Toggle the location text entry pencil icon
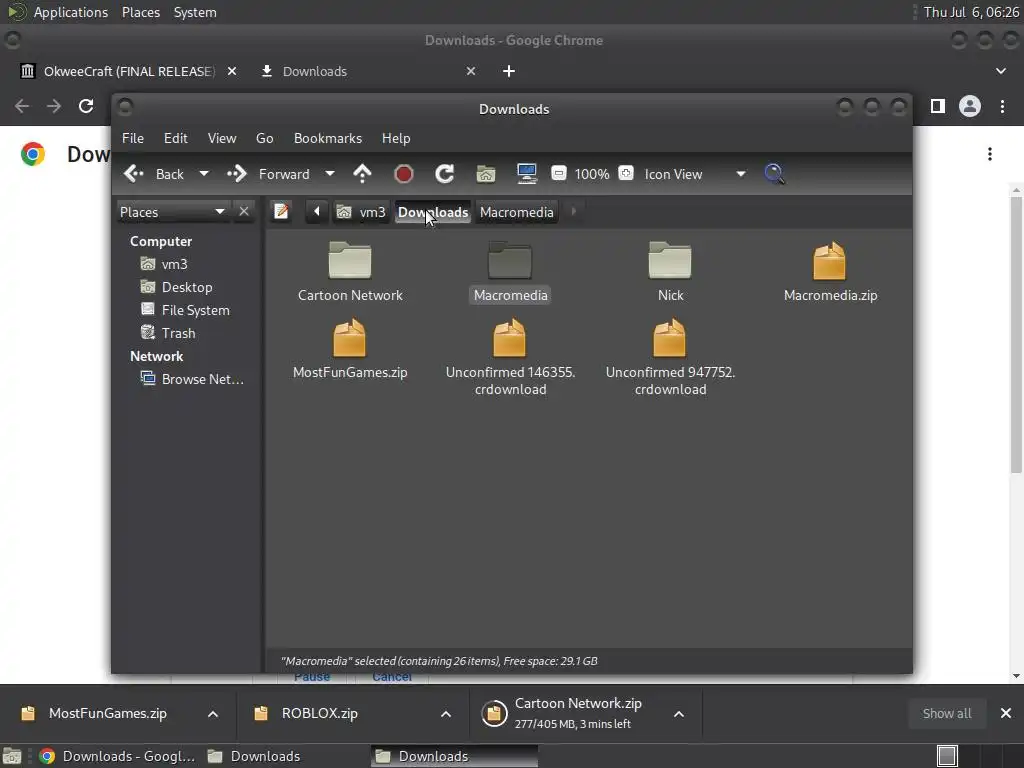 click(x=281, y=212)
